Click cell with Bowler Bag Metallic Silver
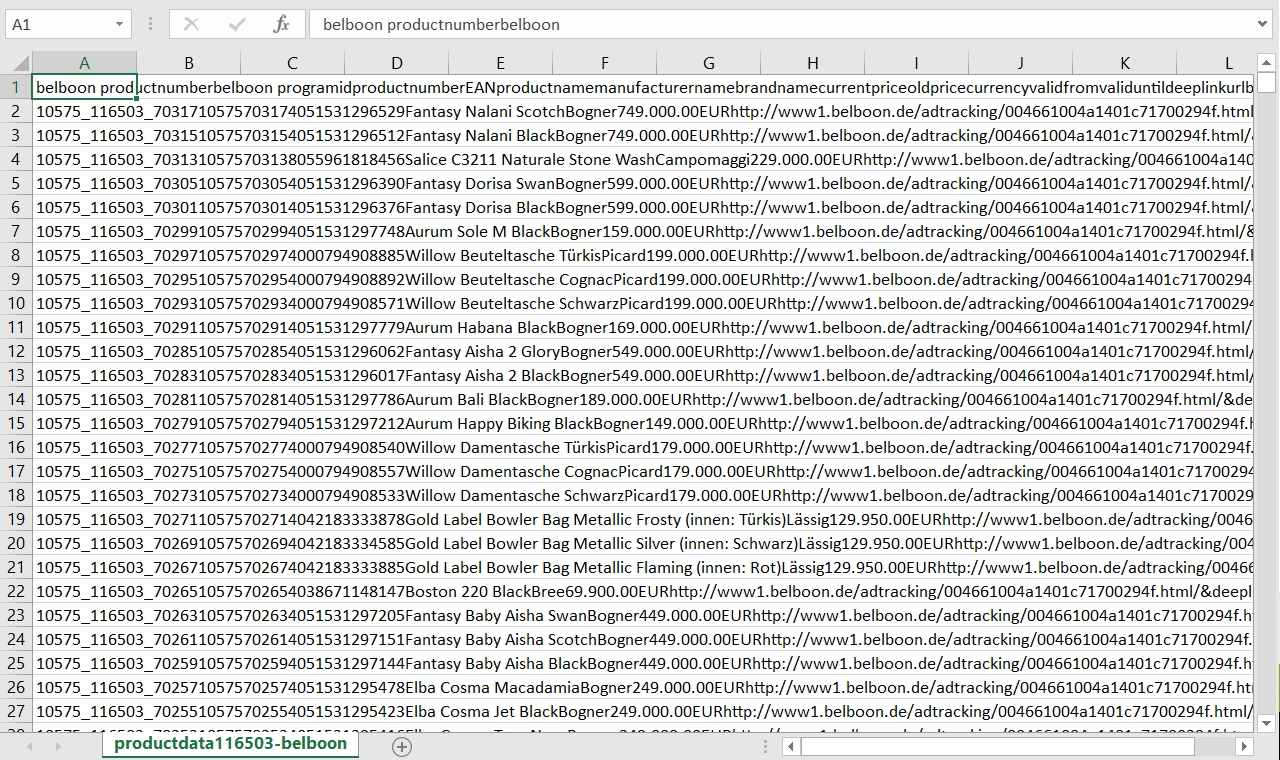The image size is (1280, 760). pos(84,543)
